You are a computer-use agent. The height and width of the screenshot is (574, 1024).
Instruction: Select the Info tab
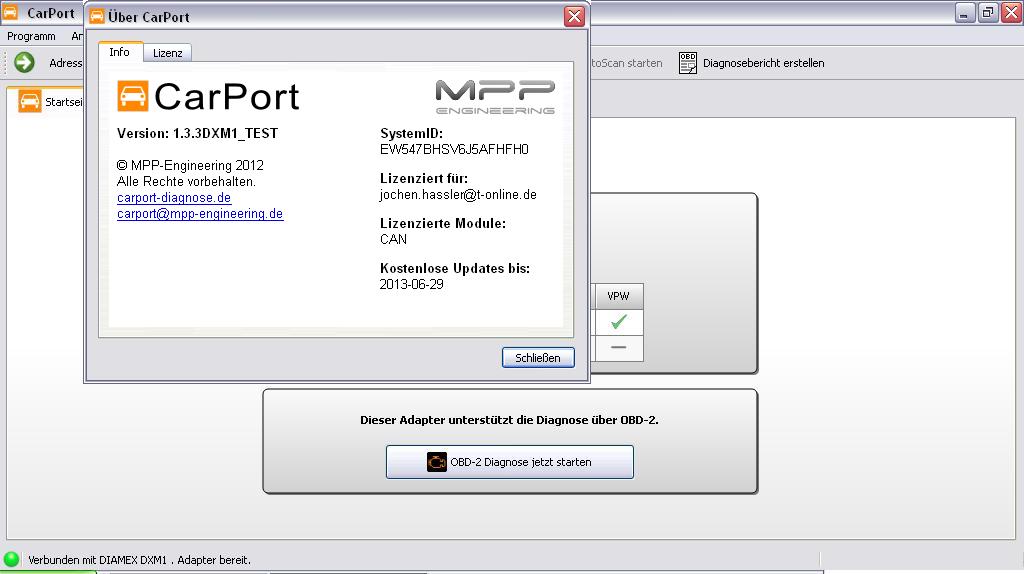(120, 52)
